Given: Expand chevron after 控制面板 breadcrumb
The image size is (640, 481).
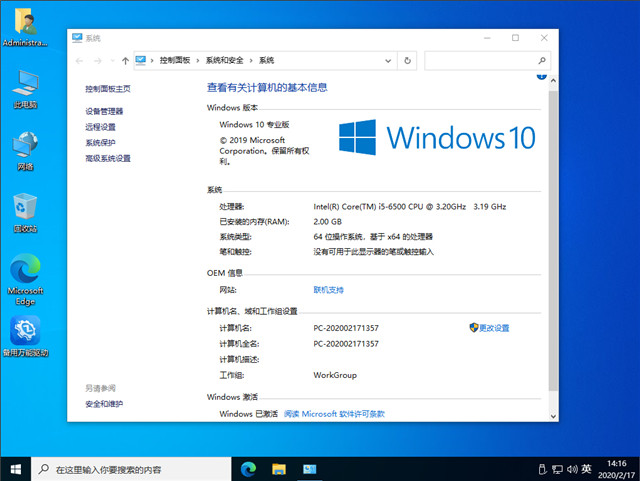Looking at the screenshot, I should click(x=198, y=60).
